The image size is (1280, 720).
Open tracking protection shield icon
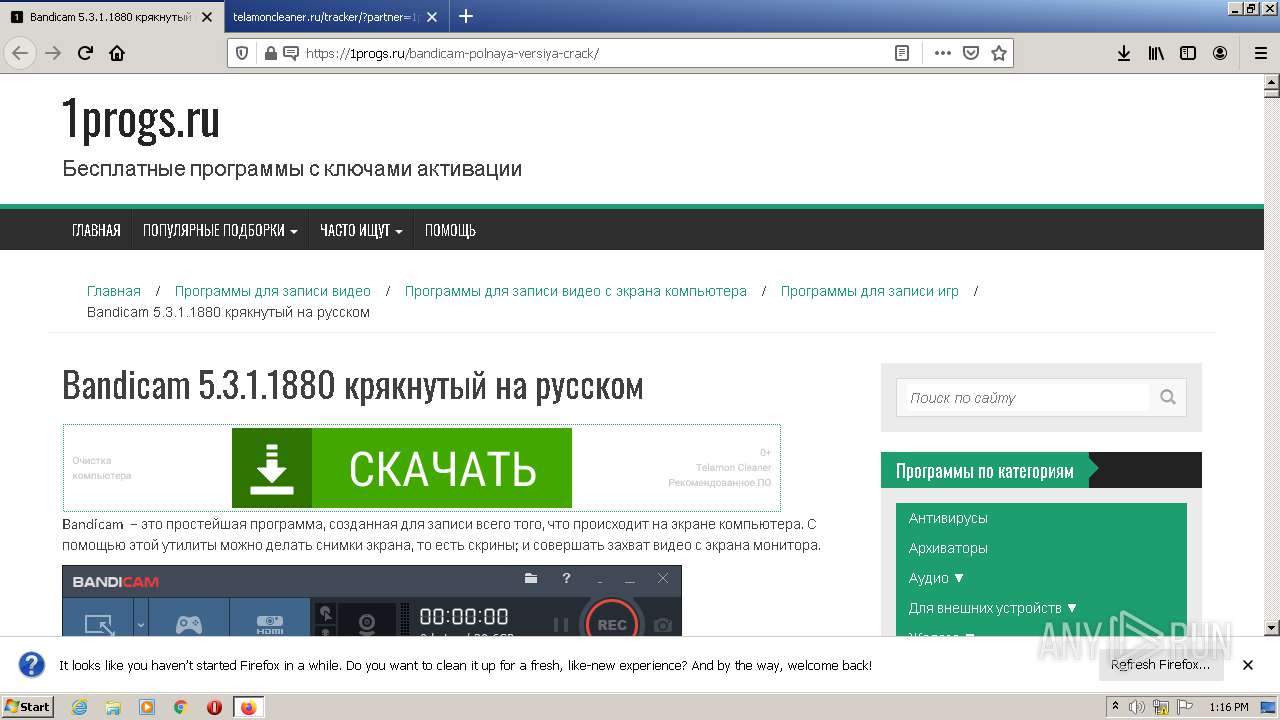(x=243, y=54)
